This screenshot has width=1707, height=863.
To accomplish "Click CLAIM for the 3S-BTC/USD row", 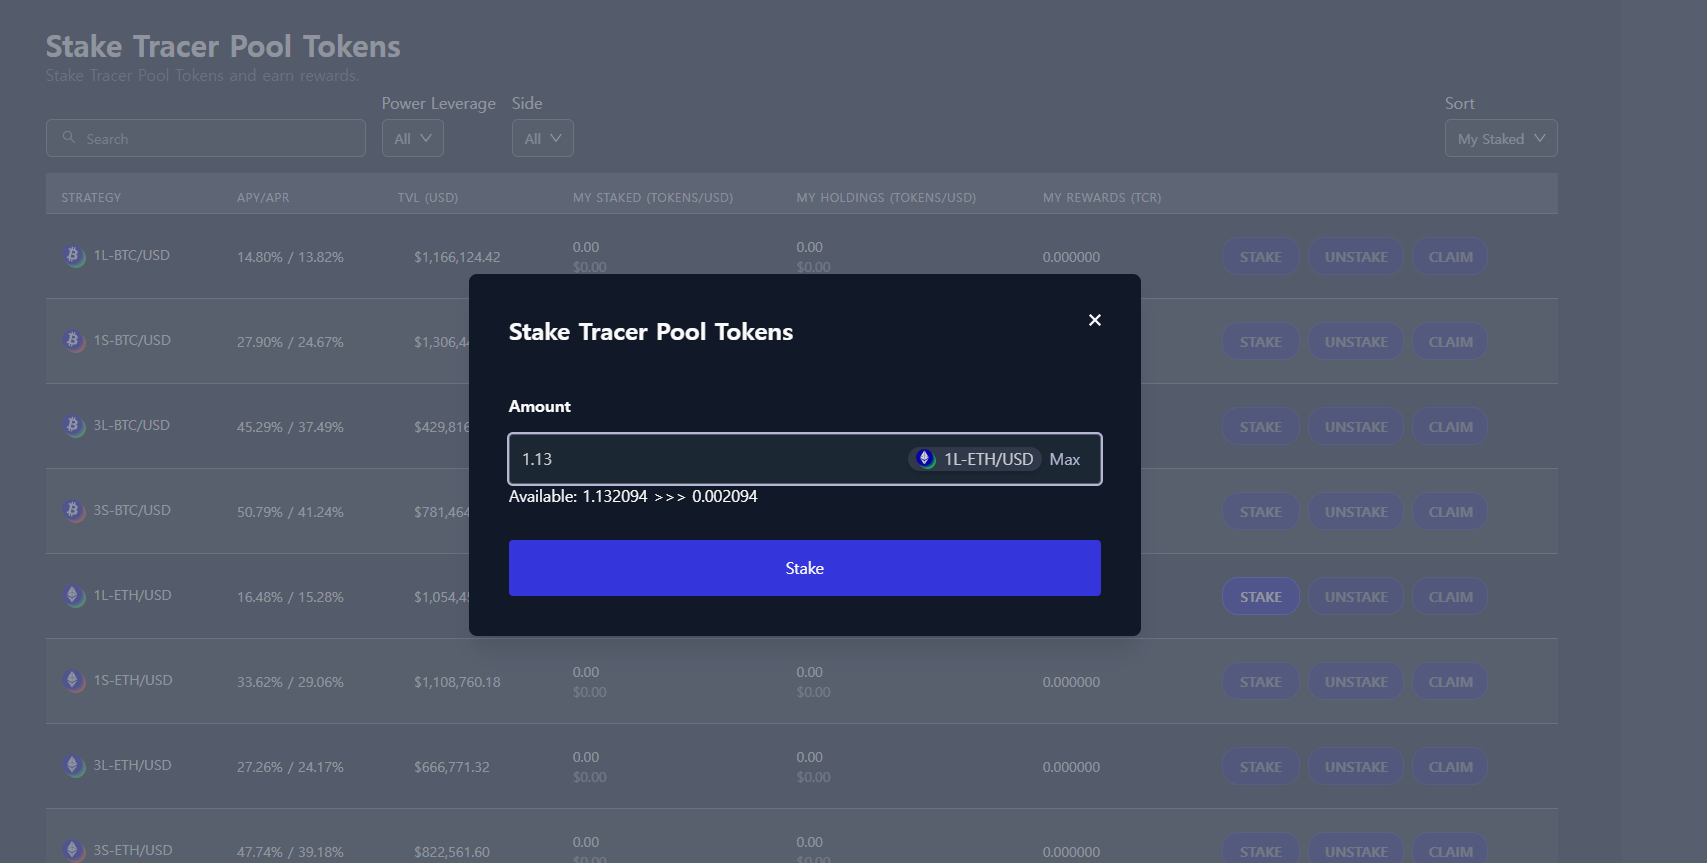I will coord(1450,512).
